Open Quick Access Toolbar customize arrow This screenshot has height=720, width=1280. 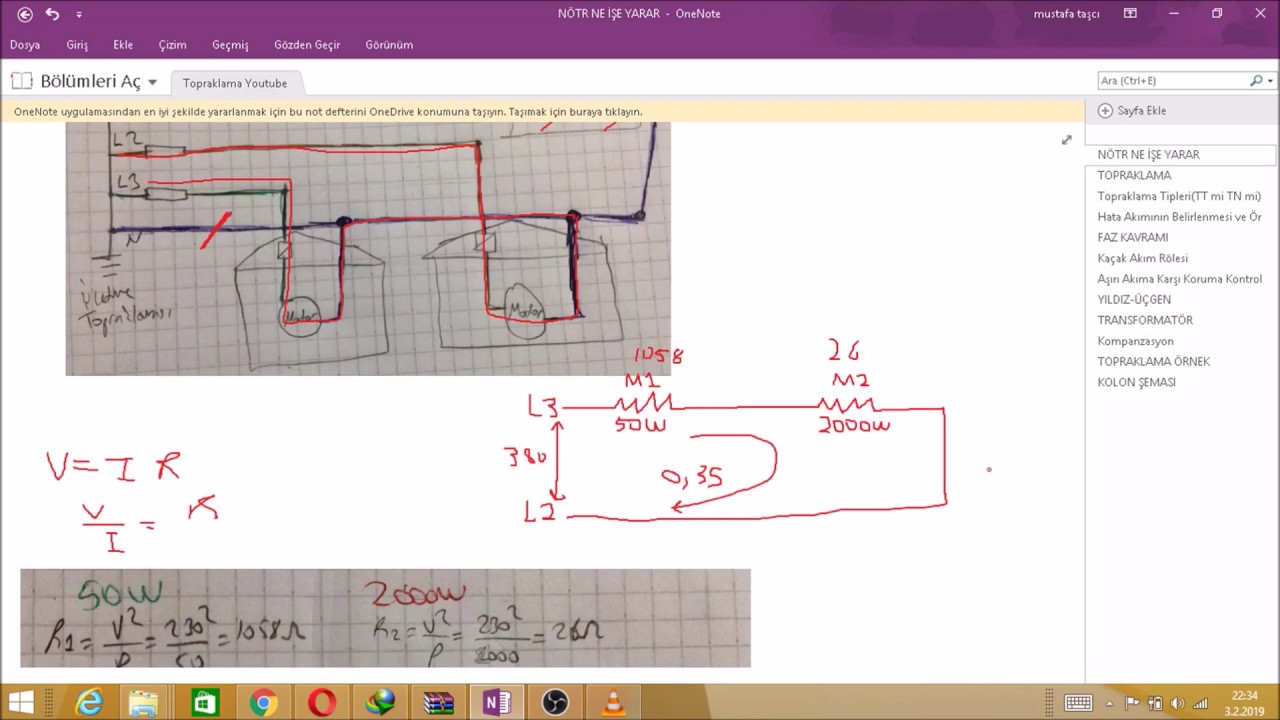point(79,14)
